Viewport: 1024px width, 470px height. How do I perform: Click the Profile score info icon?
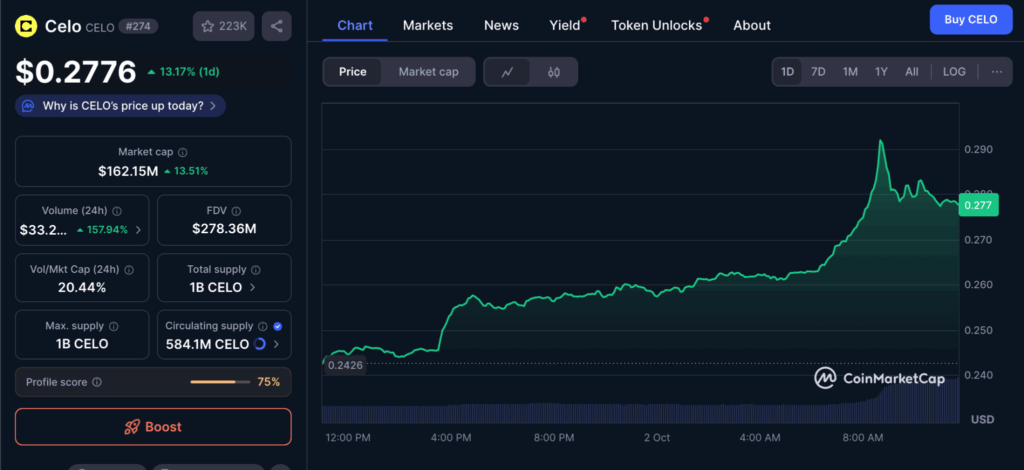[x=97, y=382]
